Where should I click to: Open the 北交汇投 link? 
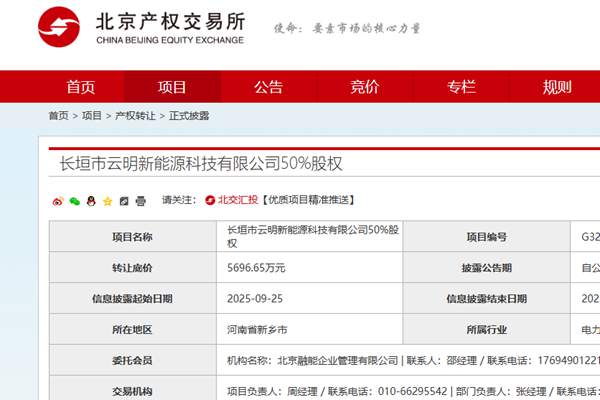[238, 200]
